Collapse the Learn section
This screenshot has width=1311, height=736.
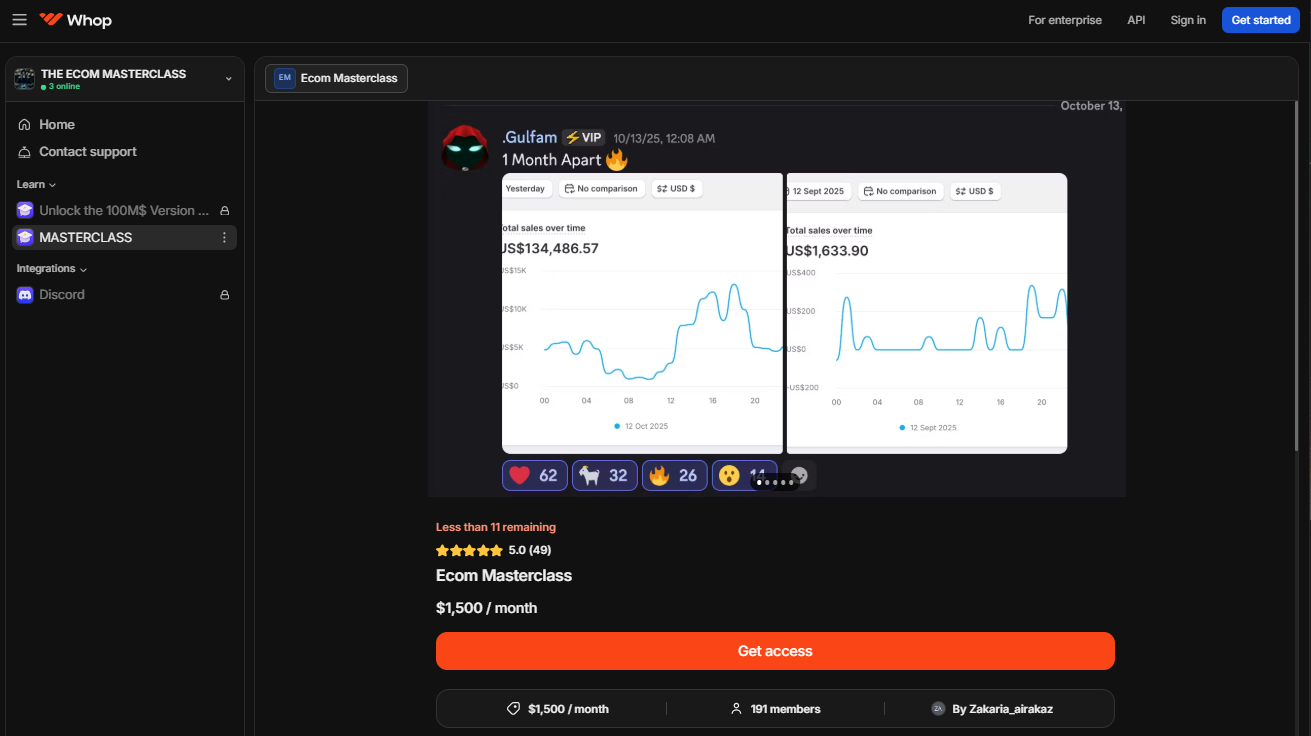[36, 185]
